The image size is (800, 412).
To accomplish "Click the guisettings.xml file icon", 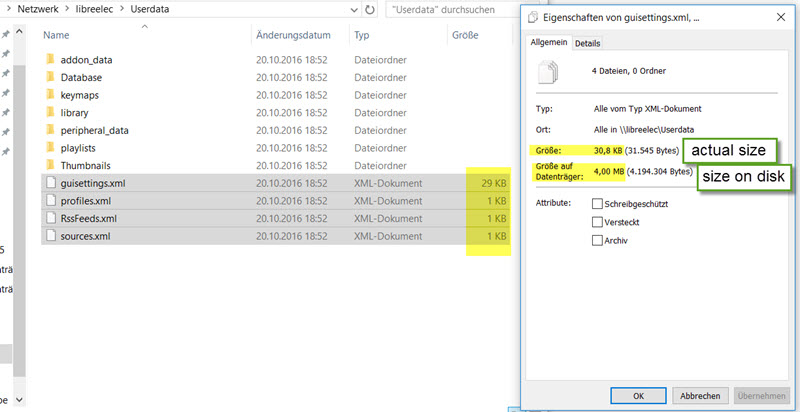I will (x=50, y=183).
